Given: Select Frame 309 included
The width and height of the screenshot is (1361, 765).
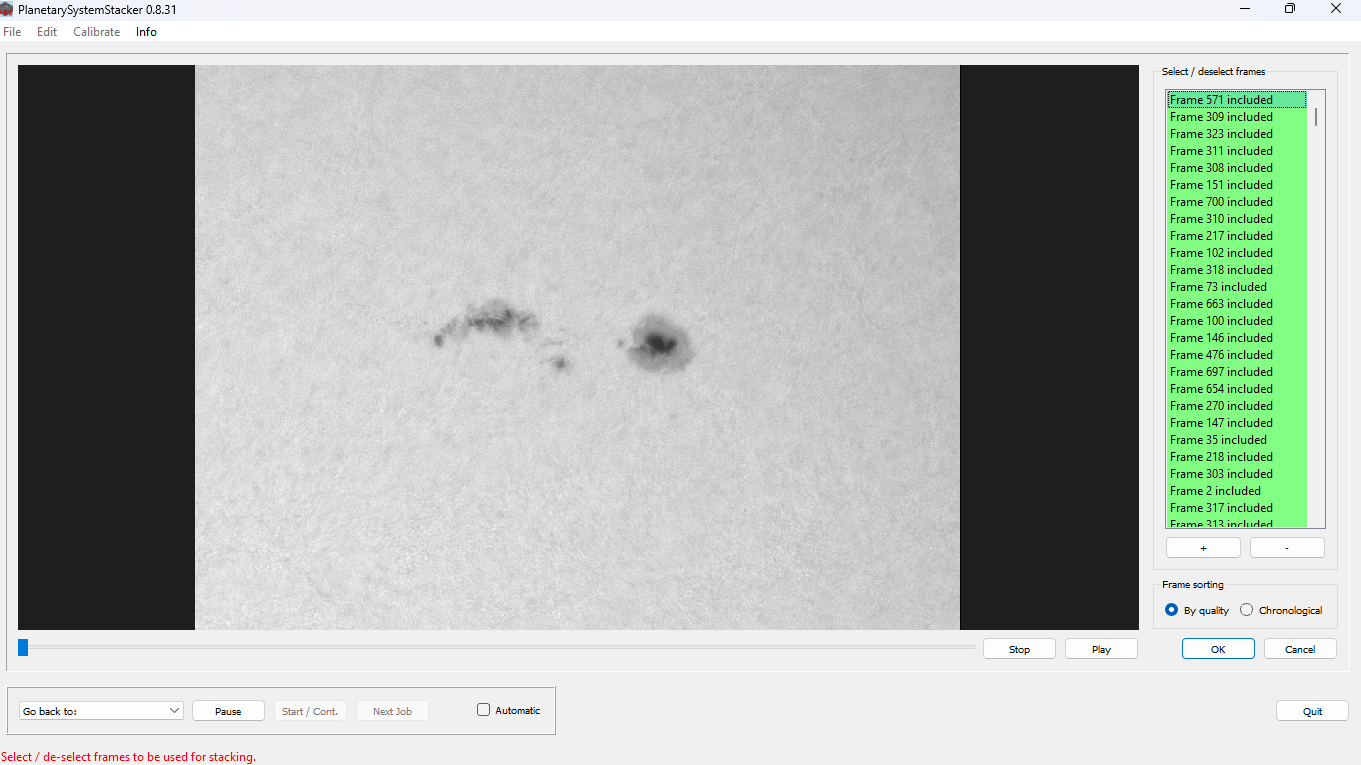Looking at the screenshot, I should [1237, 117].
